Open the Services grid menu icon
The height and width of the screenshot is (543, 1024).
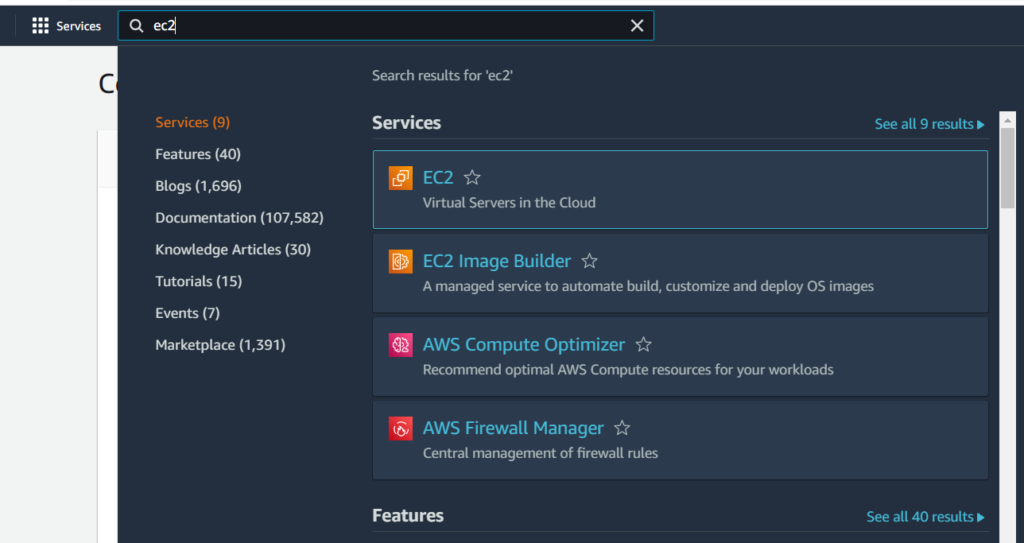40,26
